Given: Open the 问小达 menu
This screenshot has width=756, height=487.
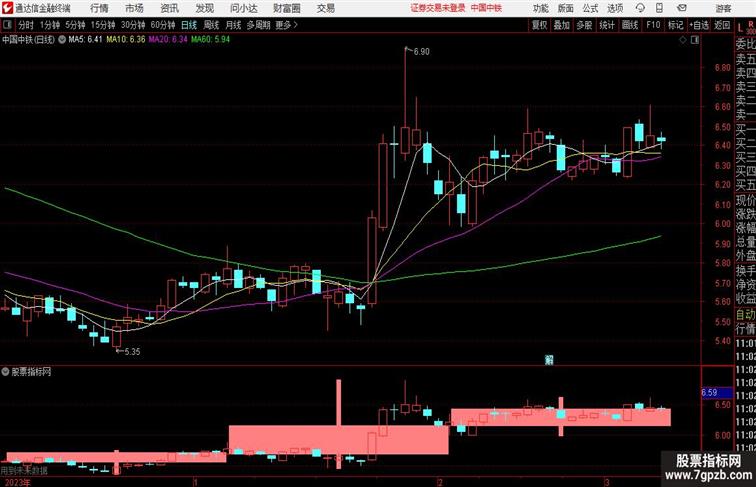Looking at the screenshot, I should pos(244,8).
